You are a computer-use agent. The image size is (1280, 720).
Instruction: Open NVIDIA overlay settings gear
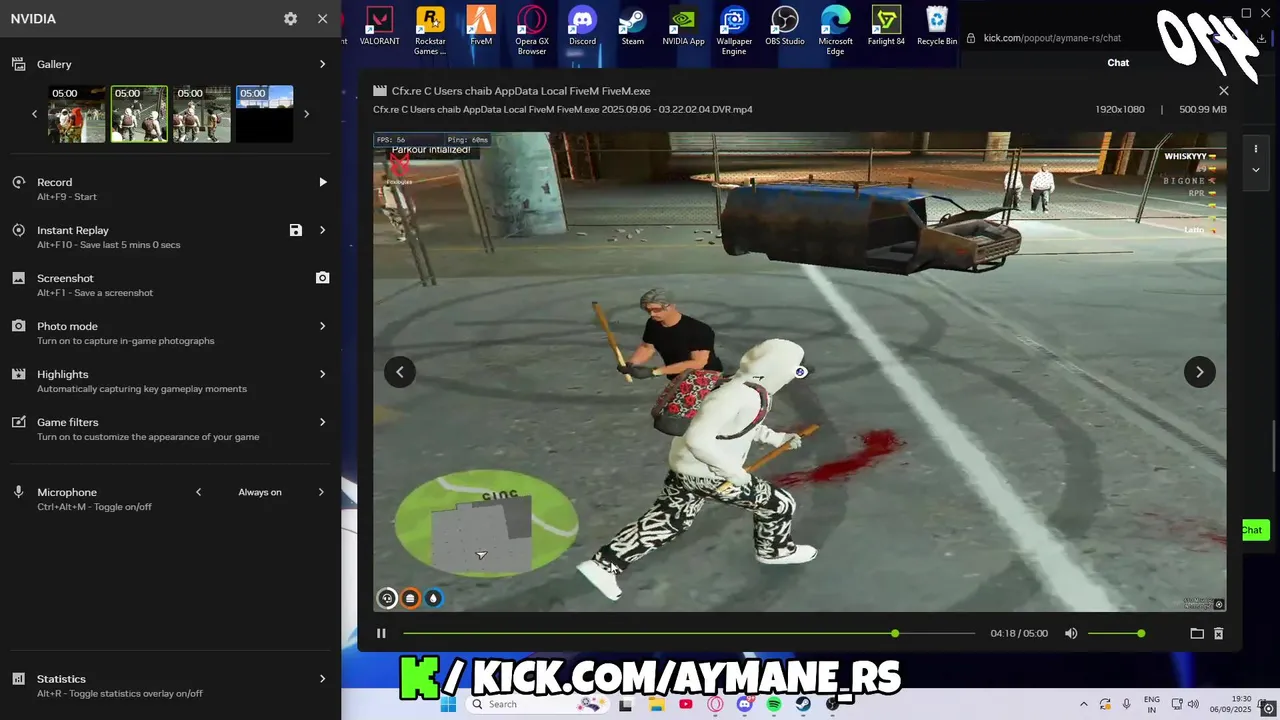point(290,19)
